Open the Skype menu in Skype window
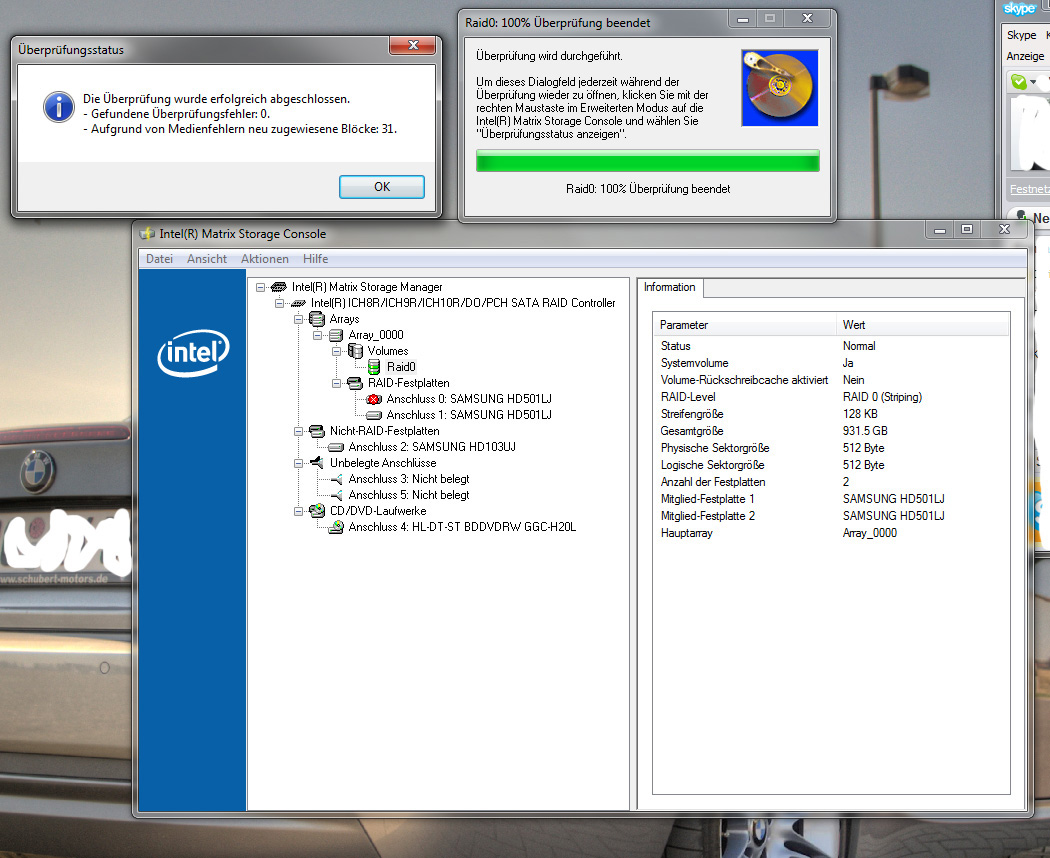 click(x=1021, y=35)
